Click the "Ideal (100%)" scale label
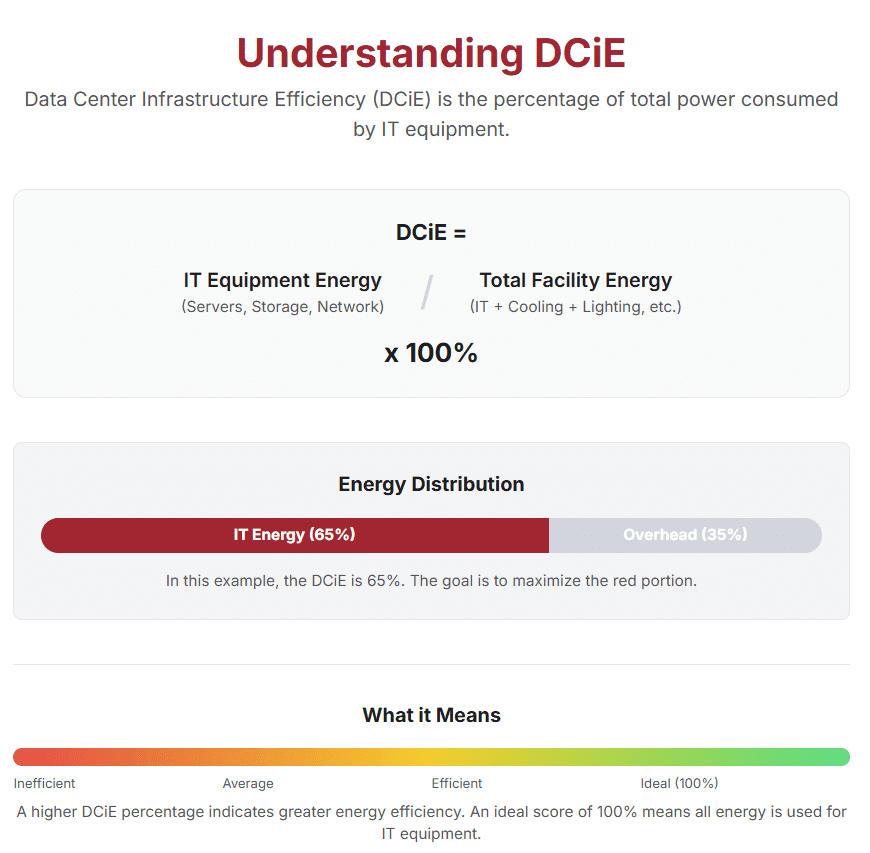This screenshot has height=853, width=870. 679,783
